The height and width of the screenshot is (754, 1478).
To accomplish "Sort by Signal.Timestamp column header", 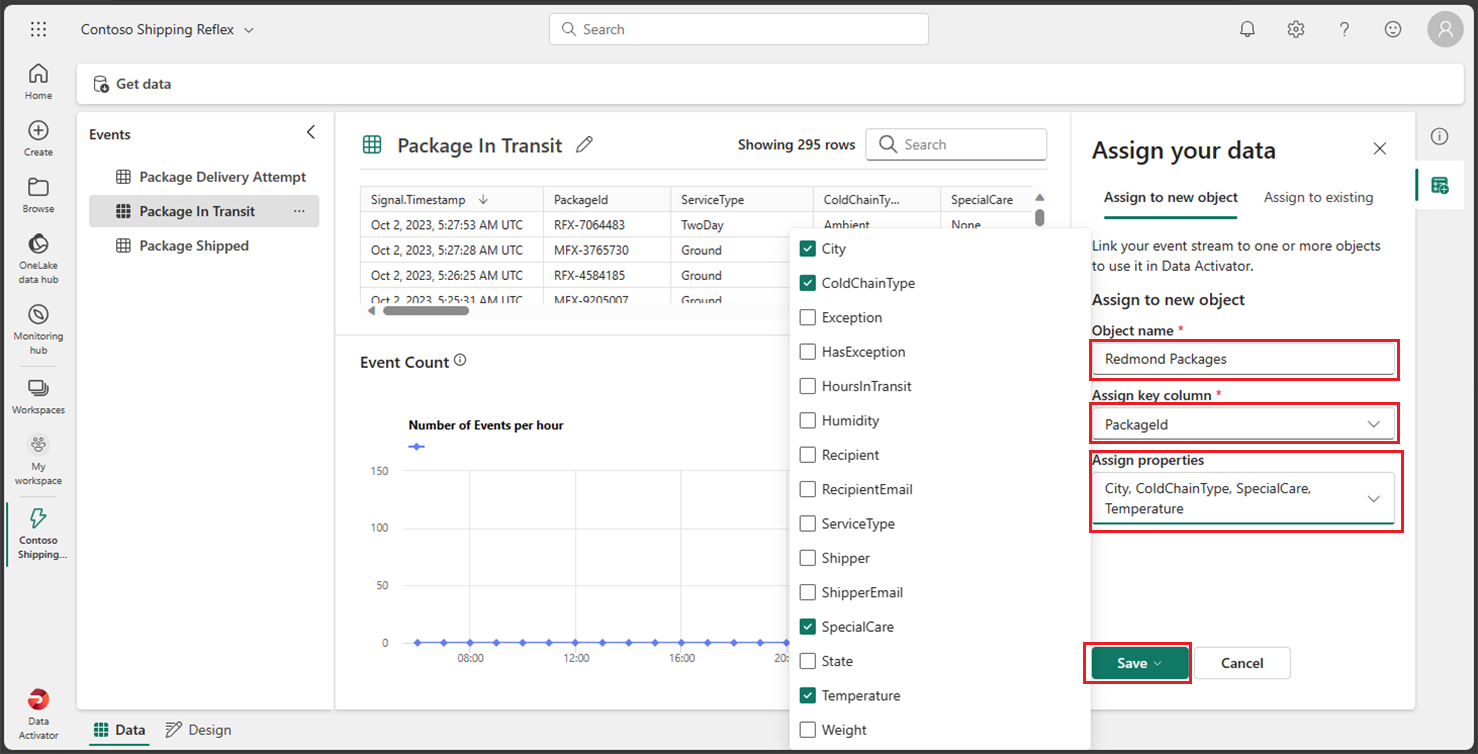I will [x=452, y=199].
